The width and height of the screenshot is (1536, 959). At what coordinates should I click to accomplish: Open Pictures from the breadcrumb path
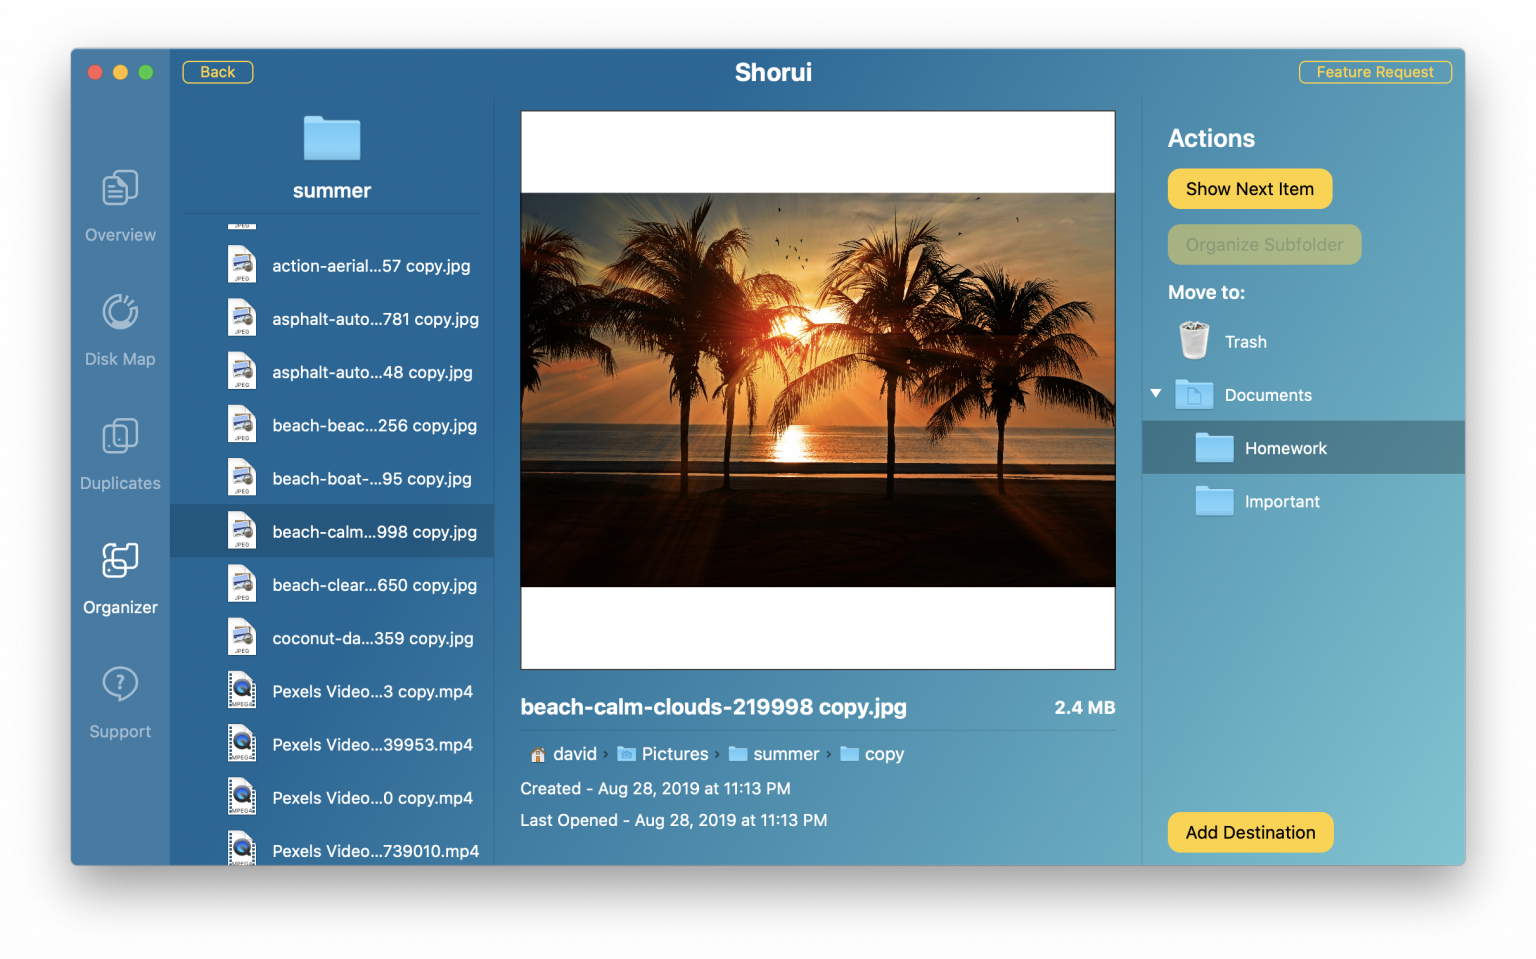675,753
